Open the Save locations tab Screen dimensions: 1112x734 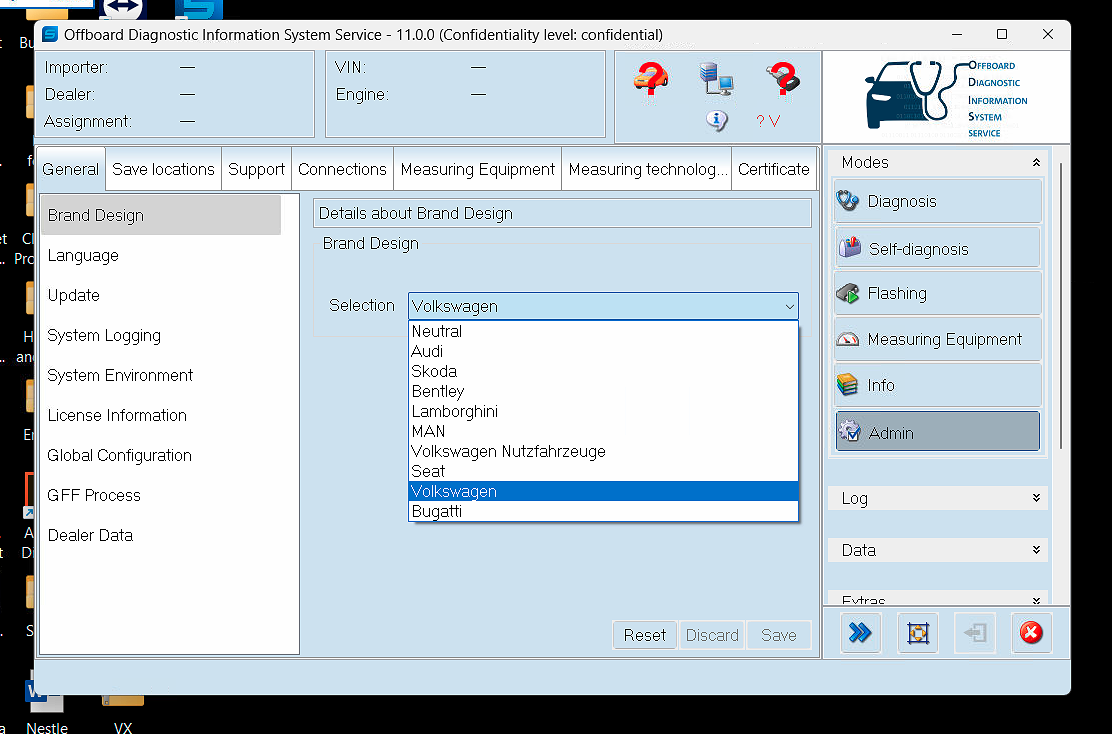click(x=163, y=168)
